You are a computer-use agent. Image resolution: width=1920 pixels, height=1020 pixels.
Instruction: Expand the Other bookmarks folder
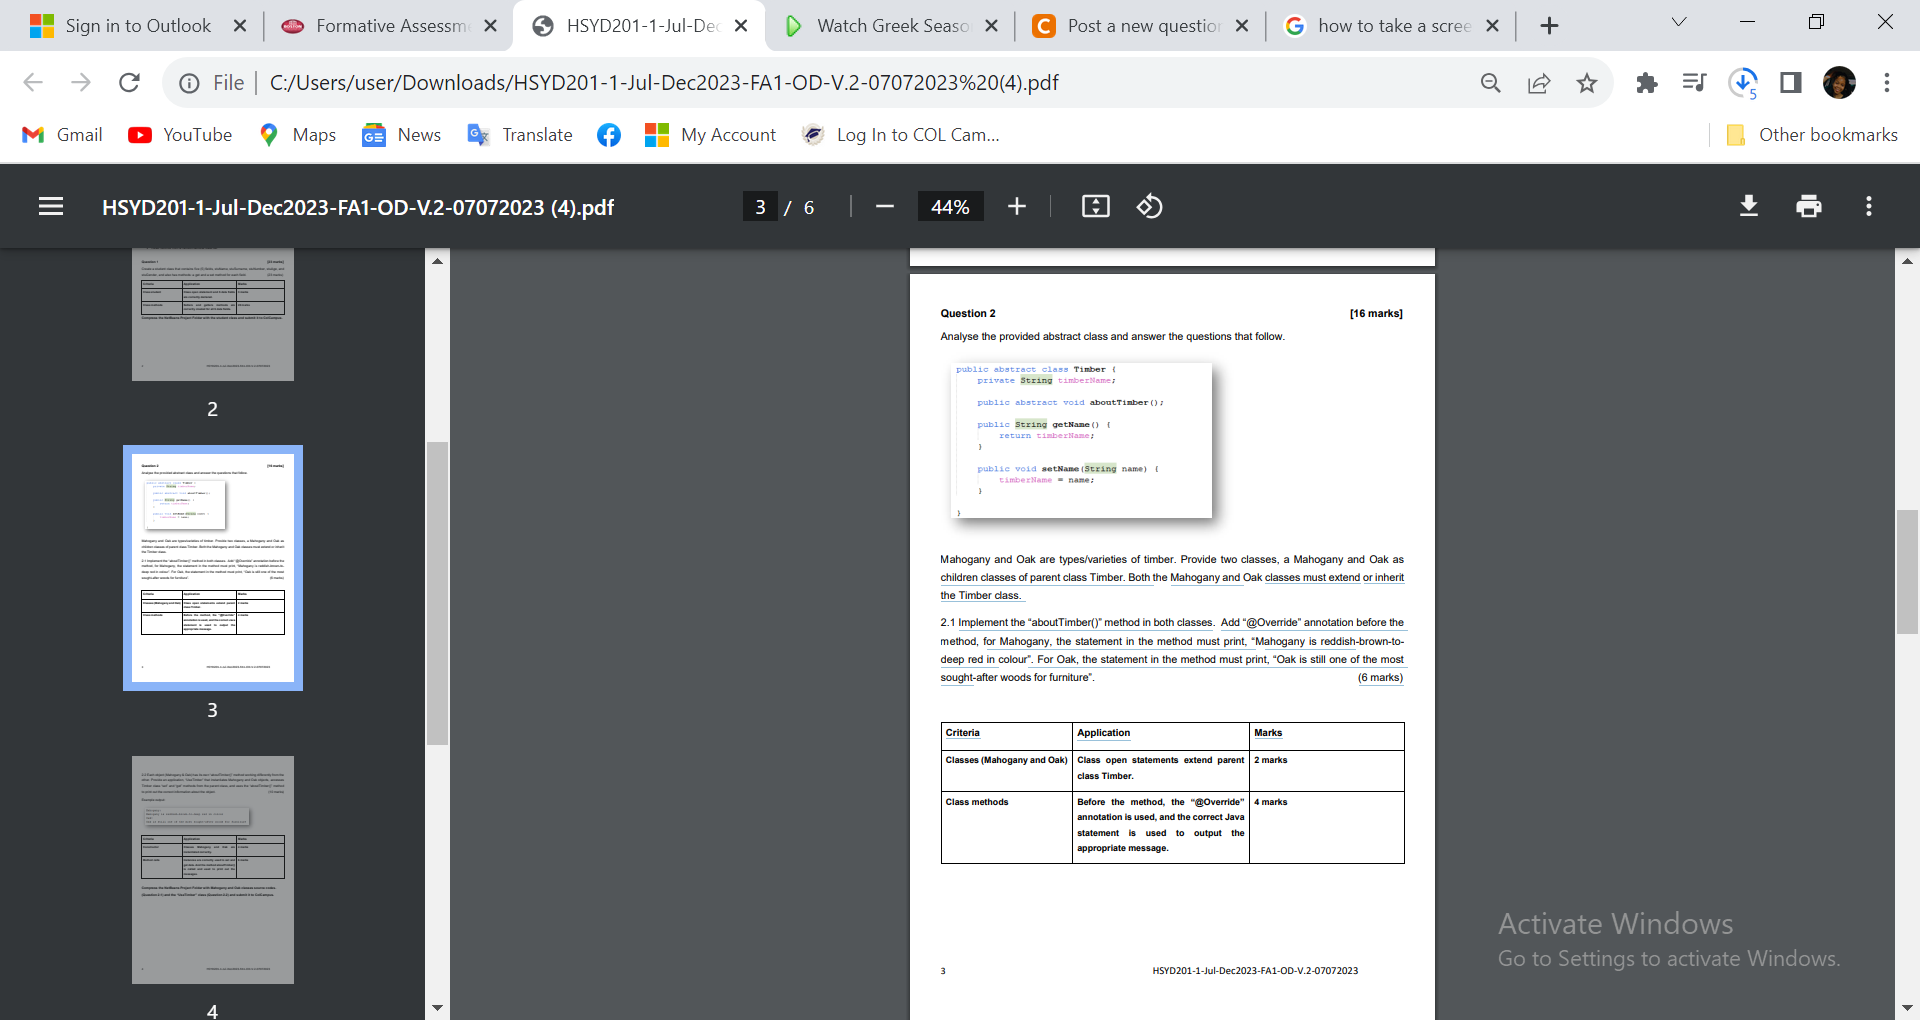(x=1811, y=134)
